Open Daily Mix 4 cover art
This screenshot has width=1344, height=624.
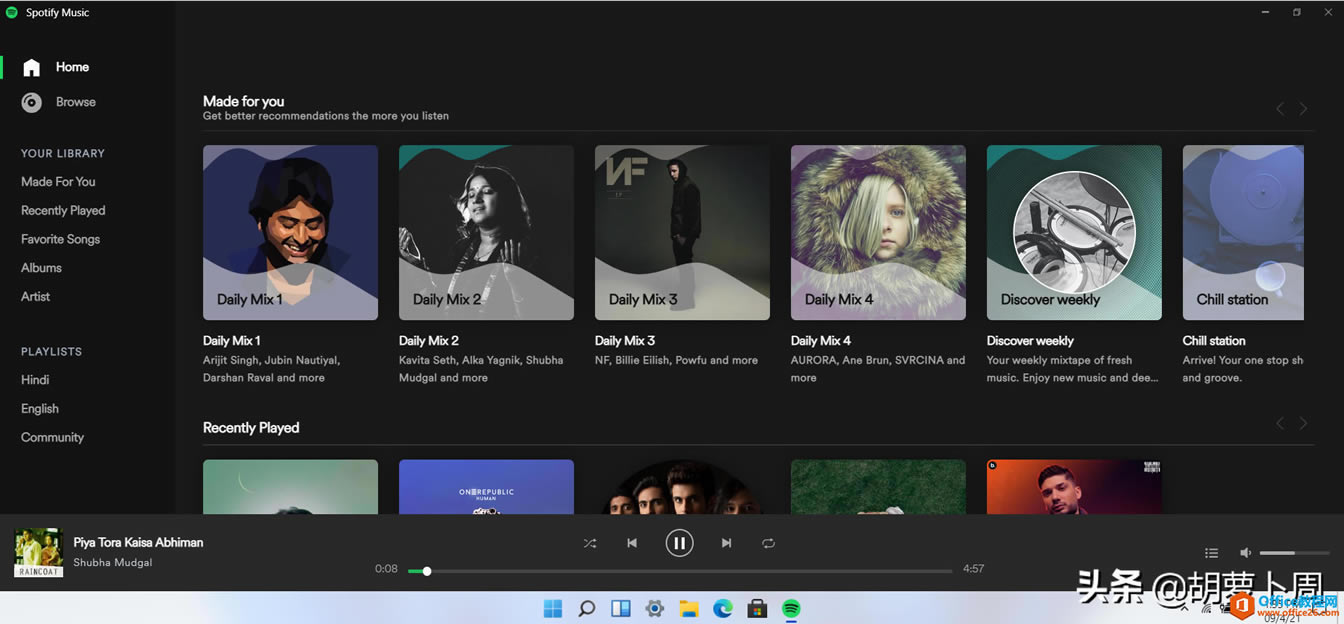tap(878, 232)
